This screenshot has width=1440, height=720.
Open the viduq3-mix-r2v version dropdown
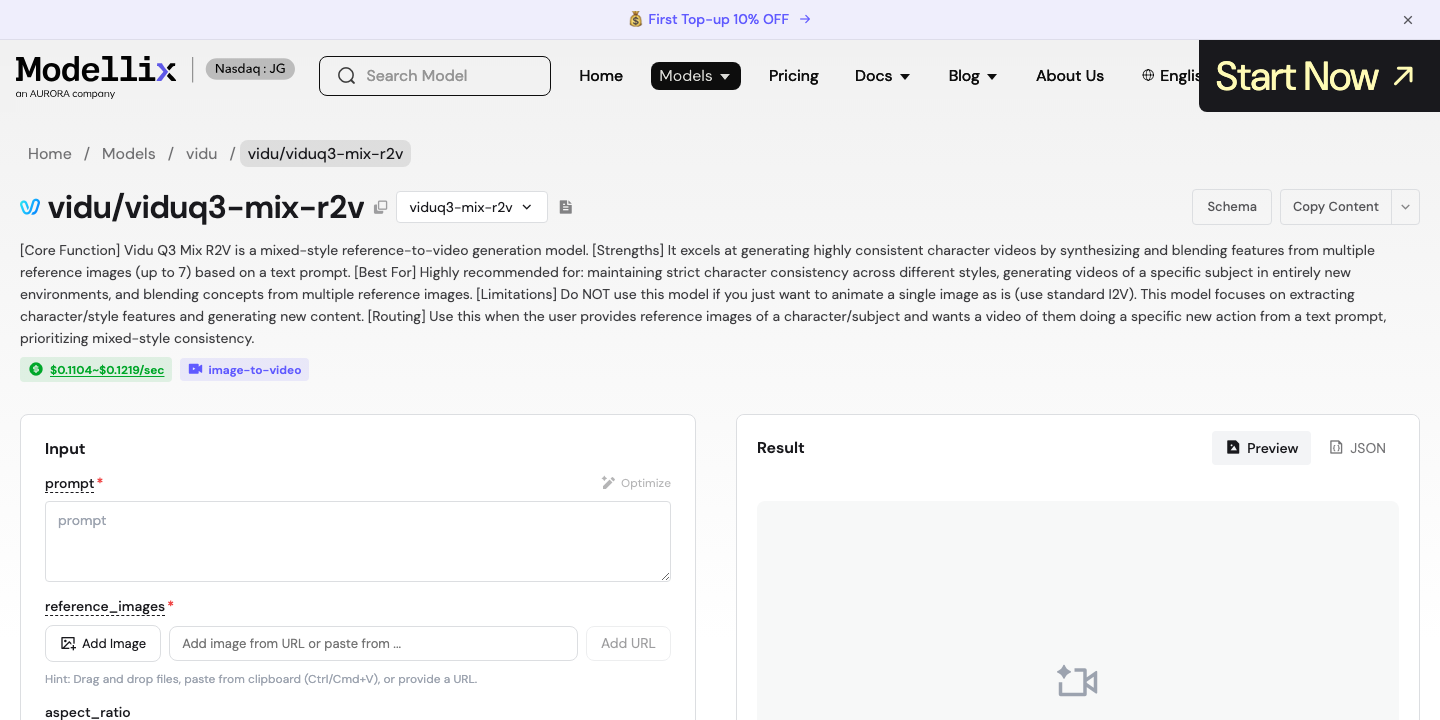[472, 207]
